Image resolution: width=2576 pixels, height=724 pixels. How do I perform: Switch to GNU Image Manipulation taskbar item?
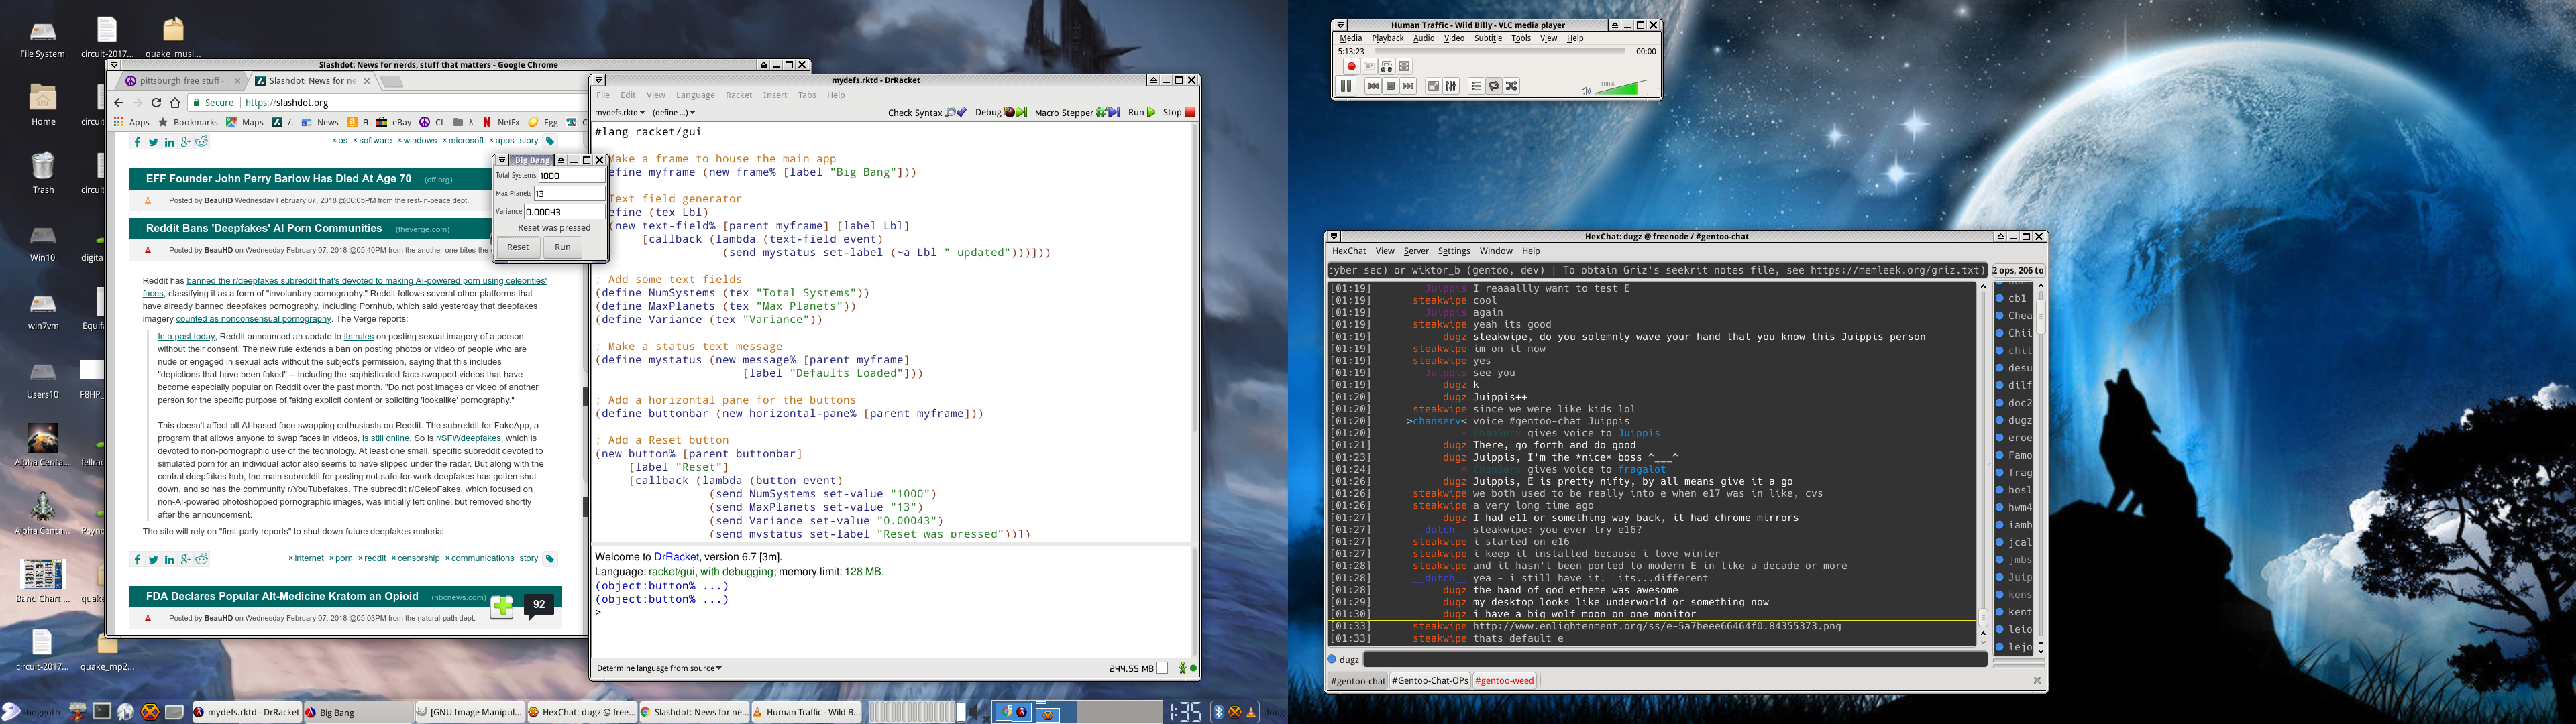pos(470,712)
